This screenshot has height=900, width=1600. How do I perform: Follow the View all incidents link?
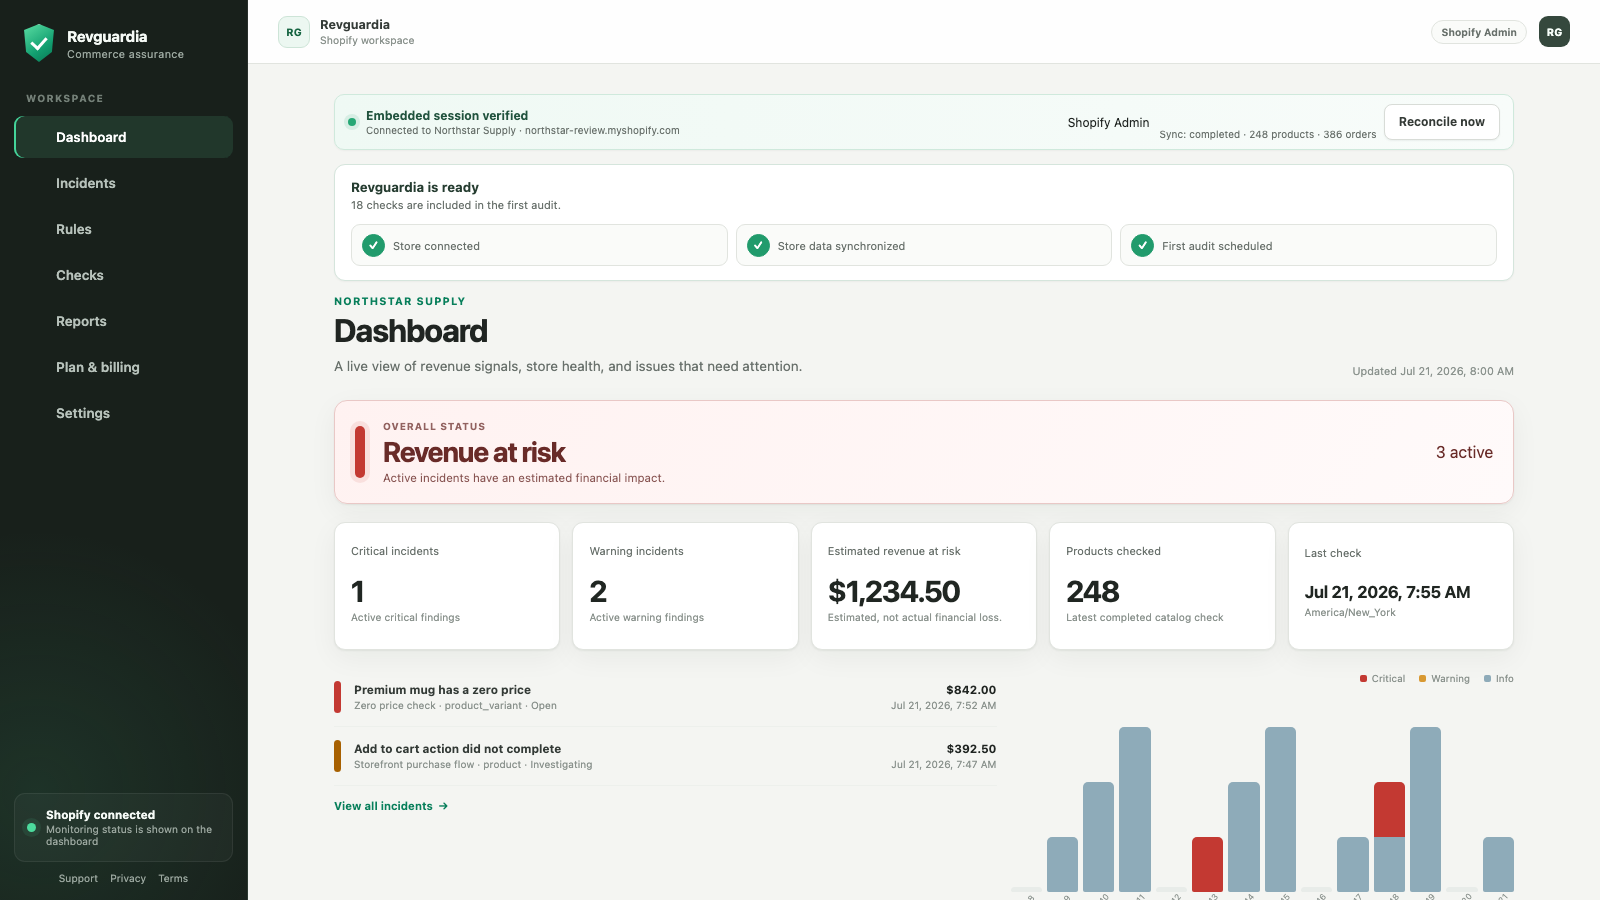coord(391,806)
